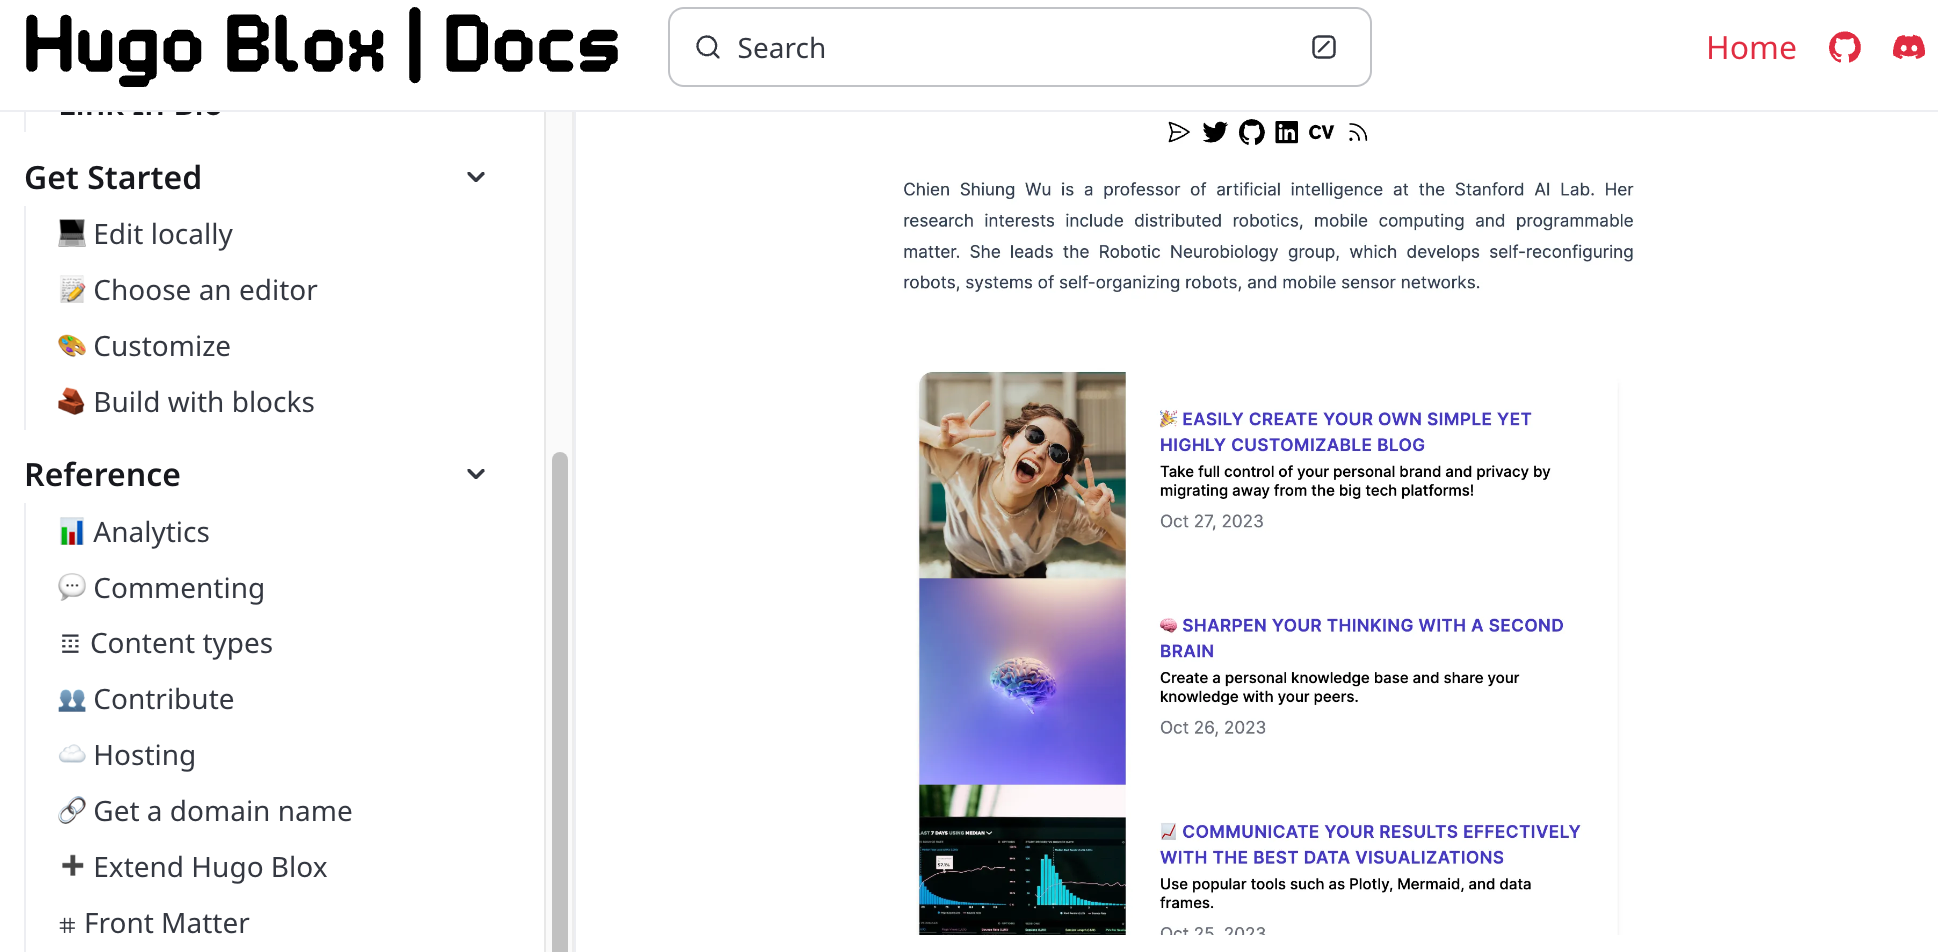Screen dimensions: 1938x952
Task: Collapse the Get Started section chevron
Action: (x=476, y=177)
